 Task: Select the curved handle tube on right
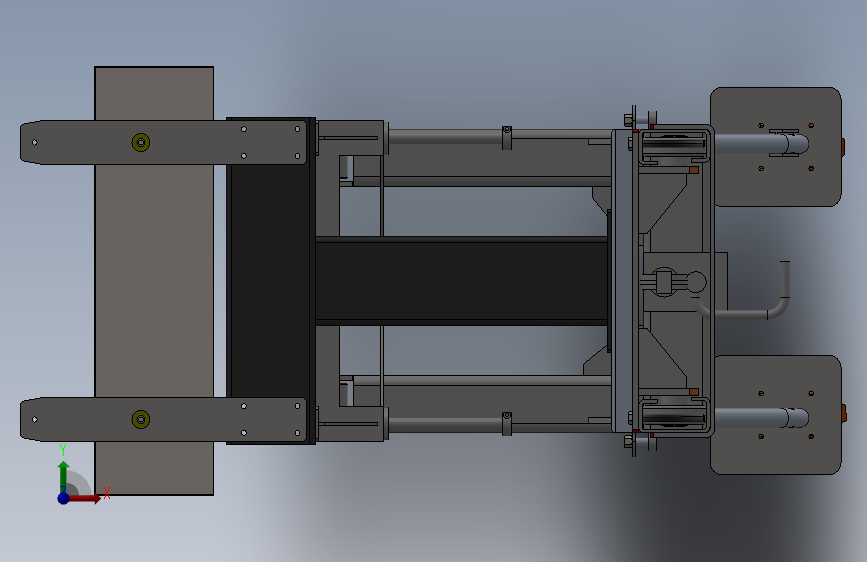point(744,292)
